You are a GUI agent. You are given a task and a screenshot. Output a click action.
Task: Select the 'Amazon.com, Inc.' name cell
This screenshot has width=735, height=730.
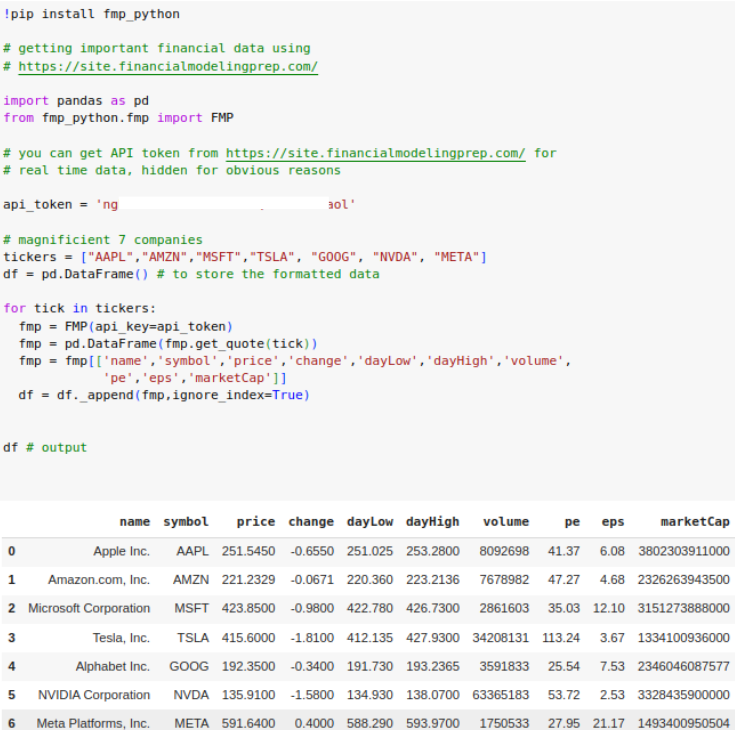(x=99, y=580)
